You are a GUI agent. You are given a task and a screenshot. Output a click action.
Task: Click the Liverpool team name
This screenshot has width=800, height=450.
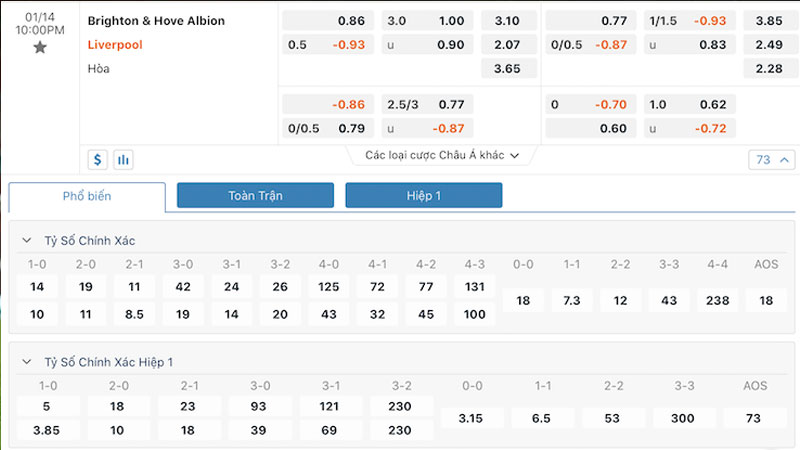tap(117, 44)
